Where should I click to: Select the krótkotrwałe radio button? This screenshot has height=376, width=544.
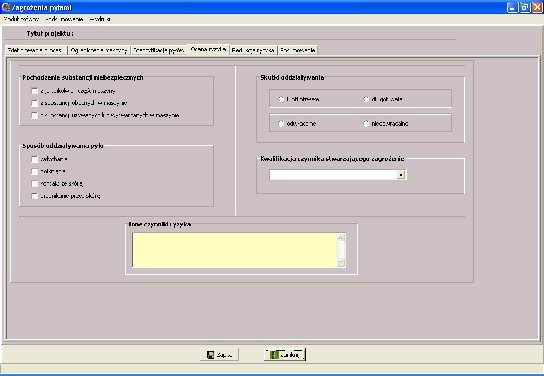(x=281, y=99)
